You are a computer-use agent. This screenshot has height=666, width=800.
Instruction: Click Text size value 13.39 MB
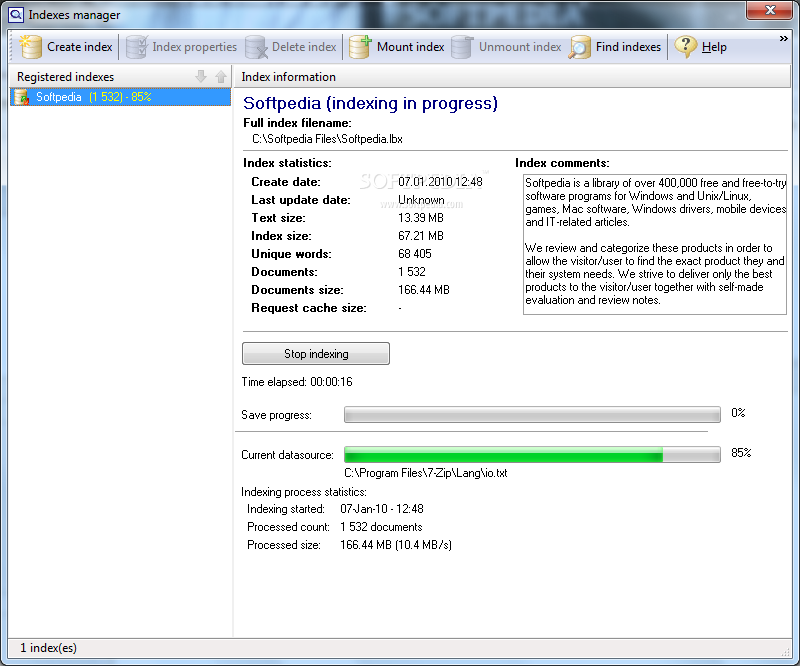pyautogui.click(x=421, y=218)
